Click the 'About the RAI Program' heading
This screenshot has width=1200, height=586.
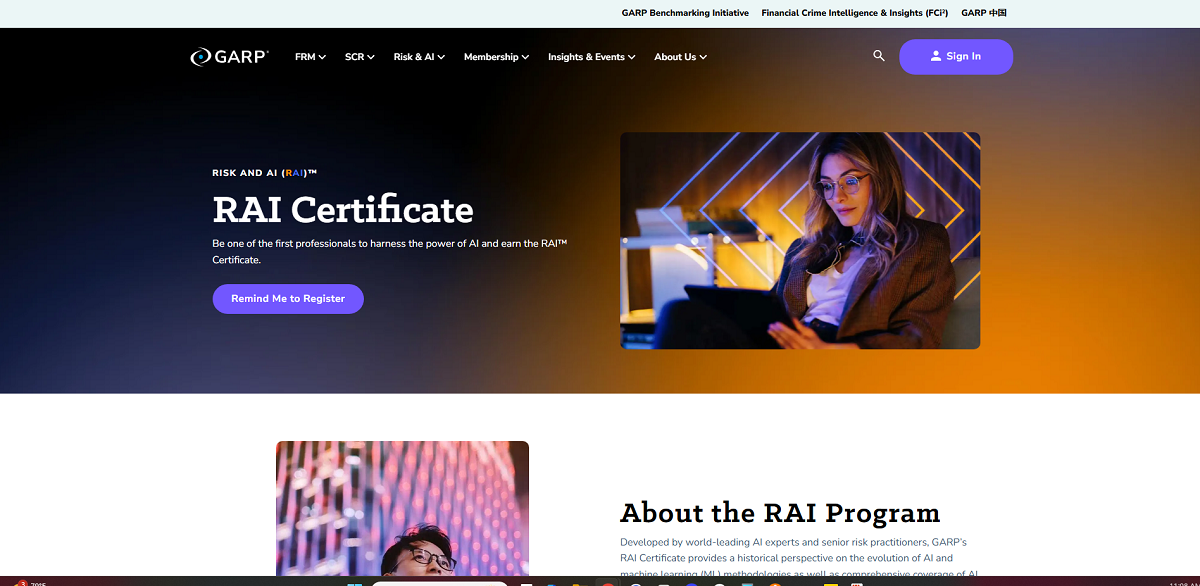pos(780,513)
